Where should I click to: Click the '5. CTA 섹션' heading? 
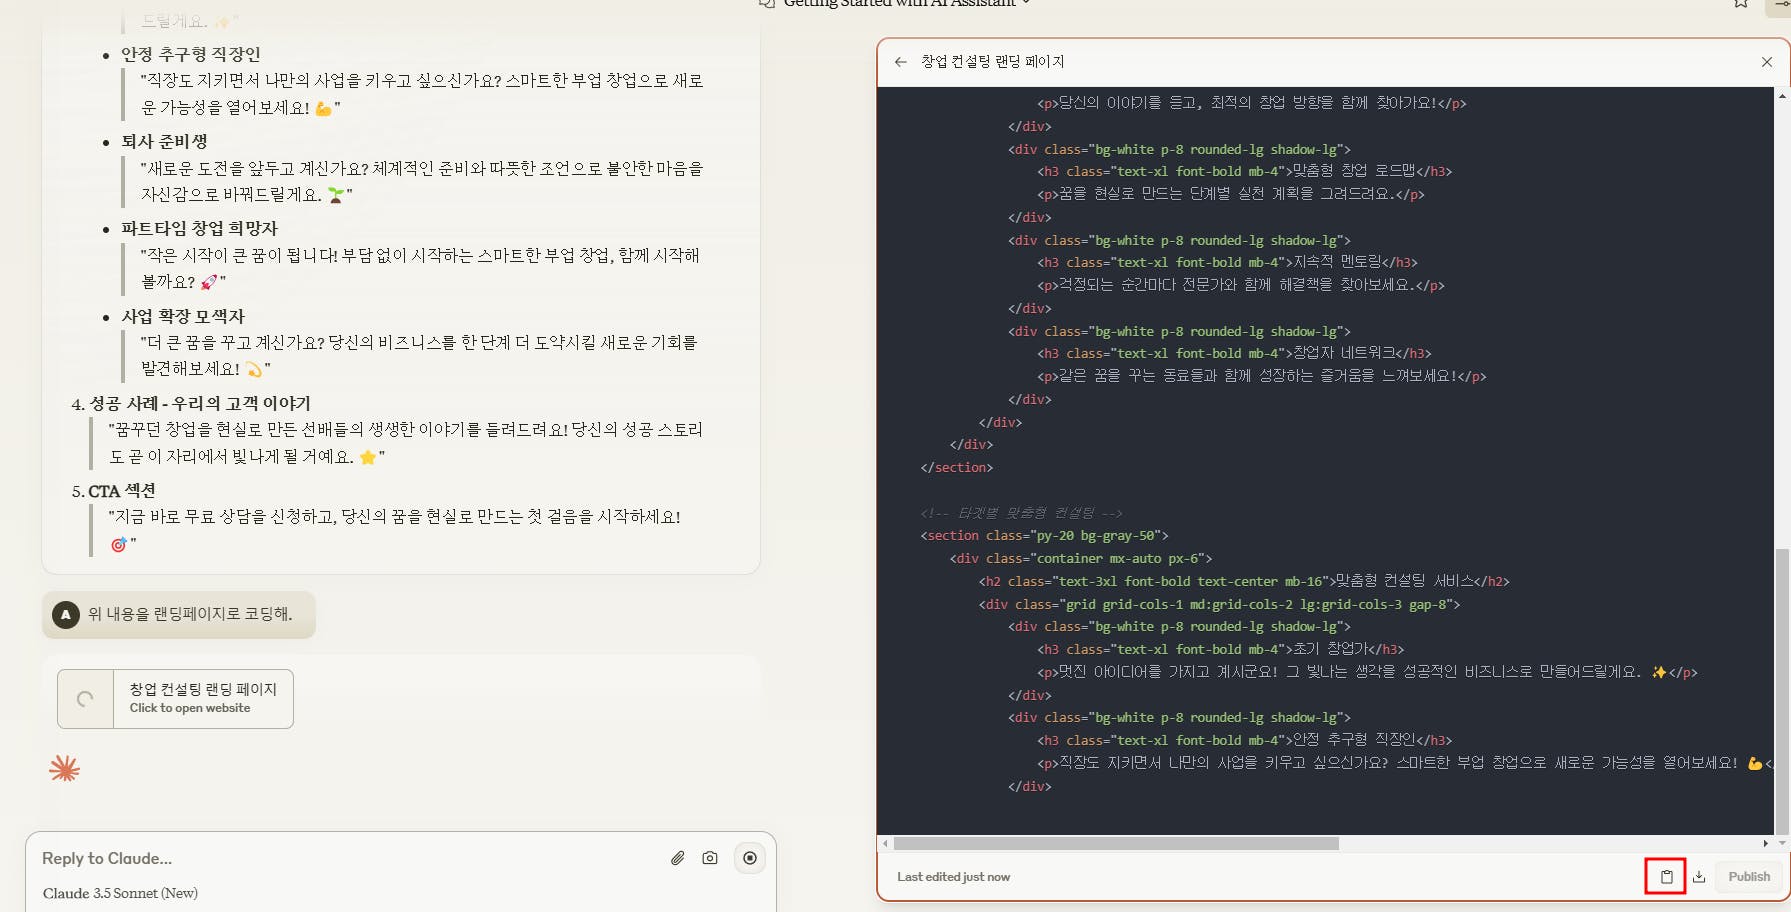pos(114,491)
